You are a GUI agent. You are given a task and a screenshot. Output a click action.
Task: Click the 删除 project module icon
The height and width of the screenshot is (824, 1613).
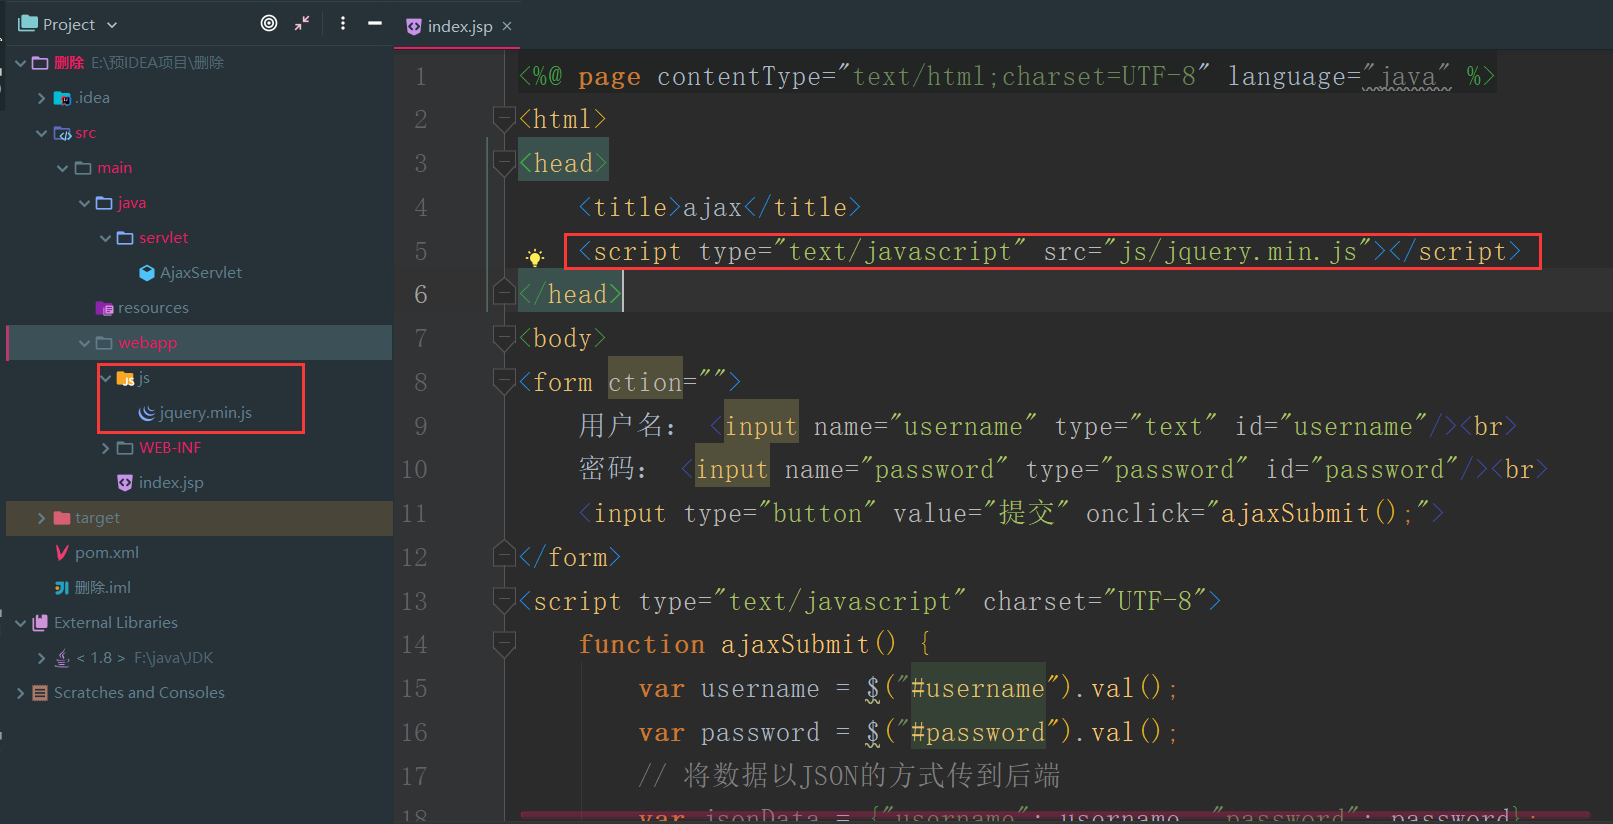point(40,63)
